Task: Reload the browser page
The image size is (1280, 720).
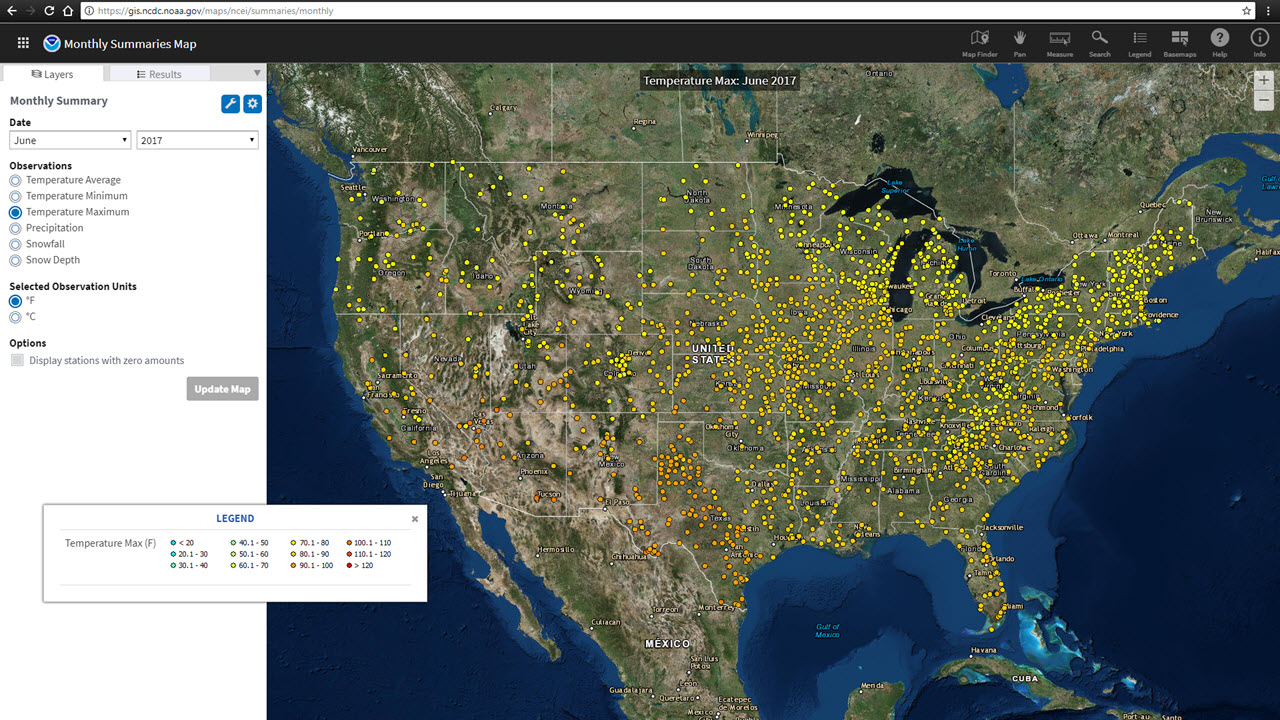Action: pyautogui.click(x=49, y=11)
